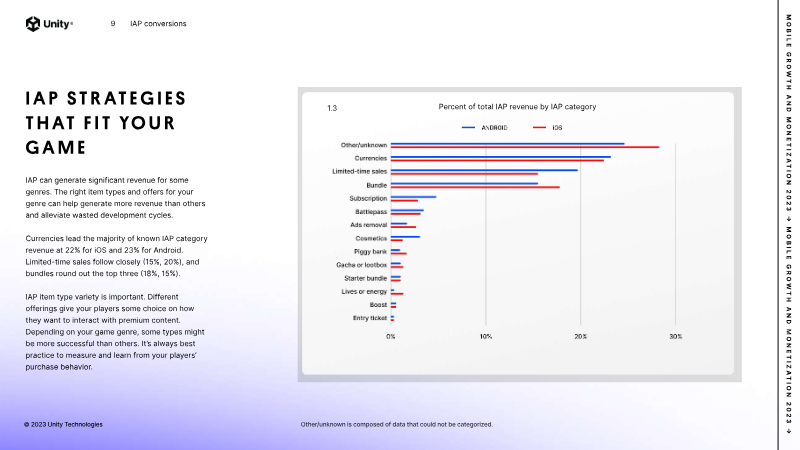Select the "IAP STRATEGIES THAT FIT YOUR GAME" heading
Screen dimensions: 800x450
106,122
